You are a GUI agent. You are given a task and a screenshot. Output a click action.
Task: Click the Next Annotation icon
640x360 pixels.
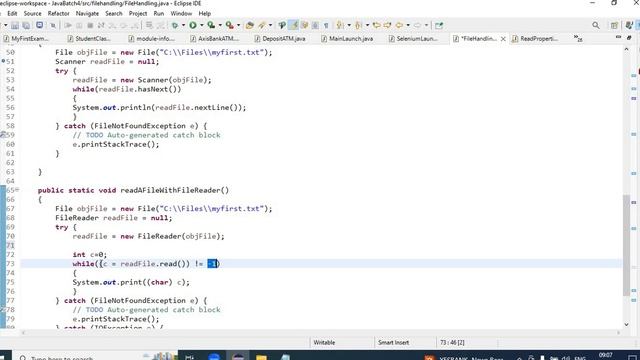tap(340, 25)
